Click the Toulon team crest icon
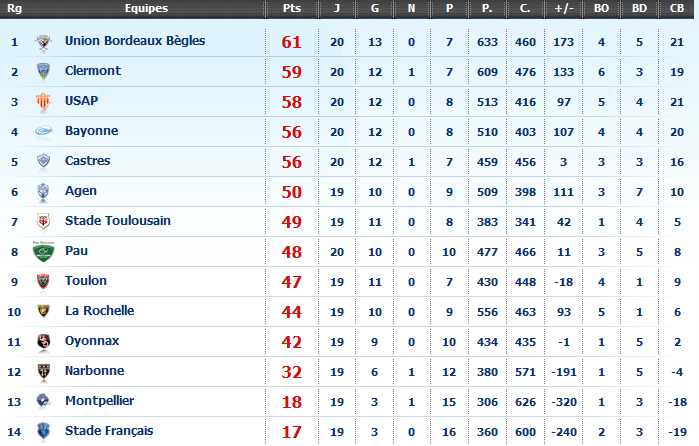 [43, 281]
